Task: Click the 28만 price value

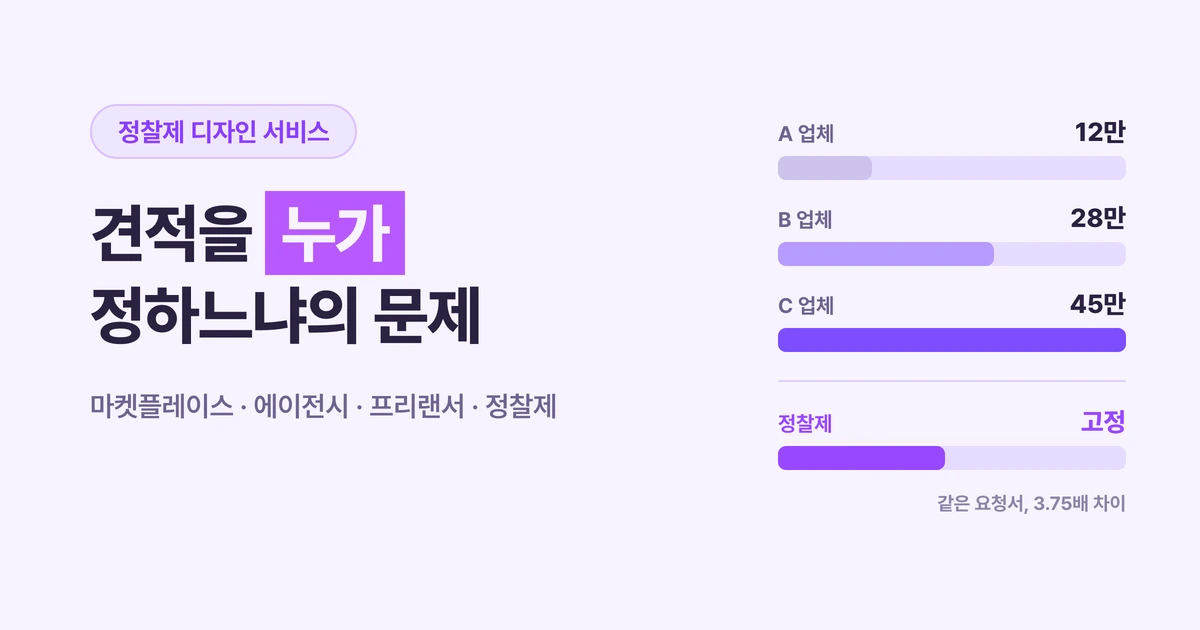Action: [1099, 219]
